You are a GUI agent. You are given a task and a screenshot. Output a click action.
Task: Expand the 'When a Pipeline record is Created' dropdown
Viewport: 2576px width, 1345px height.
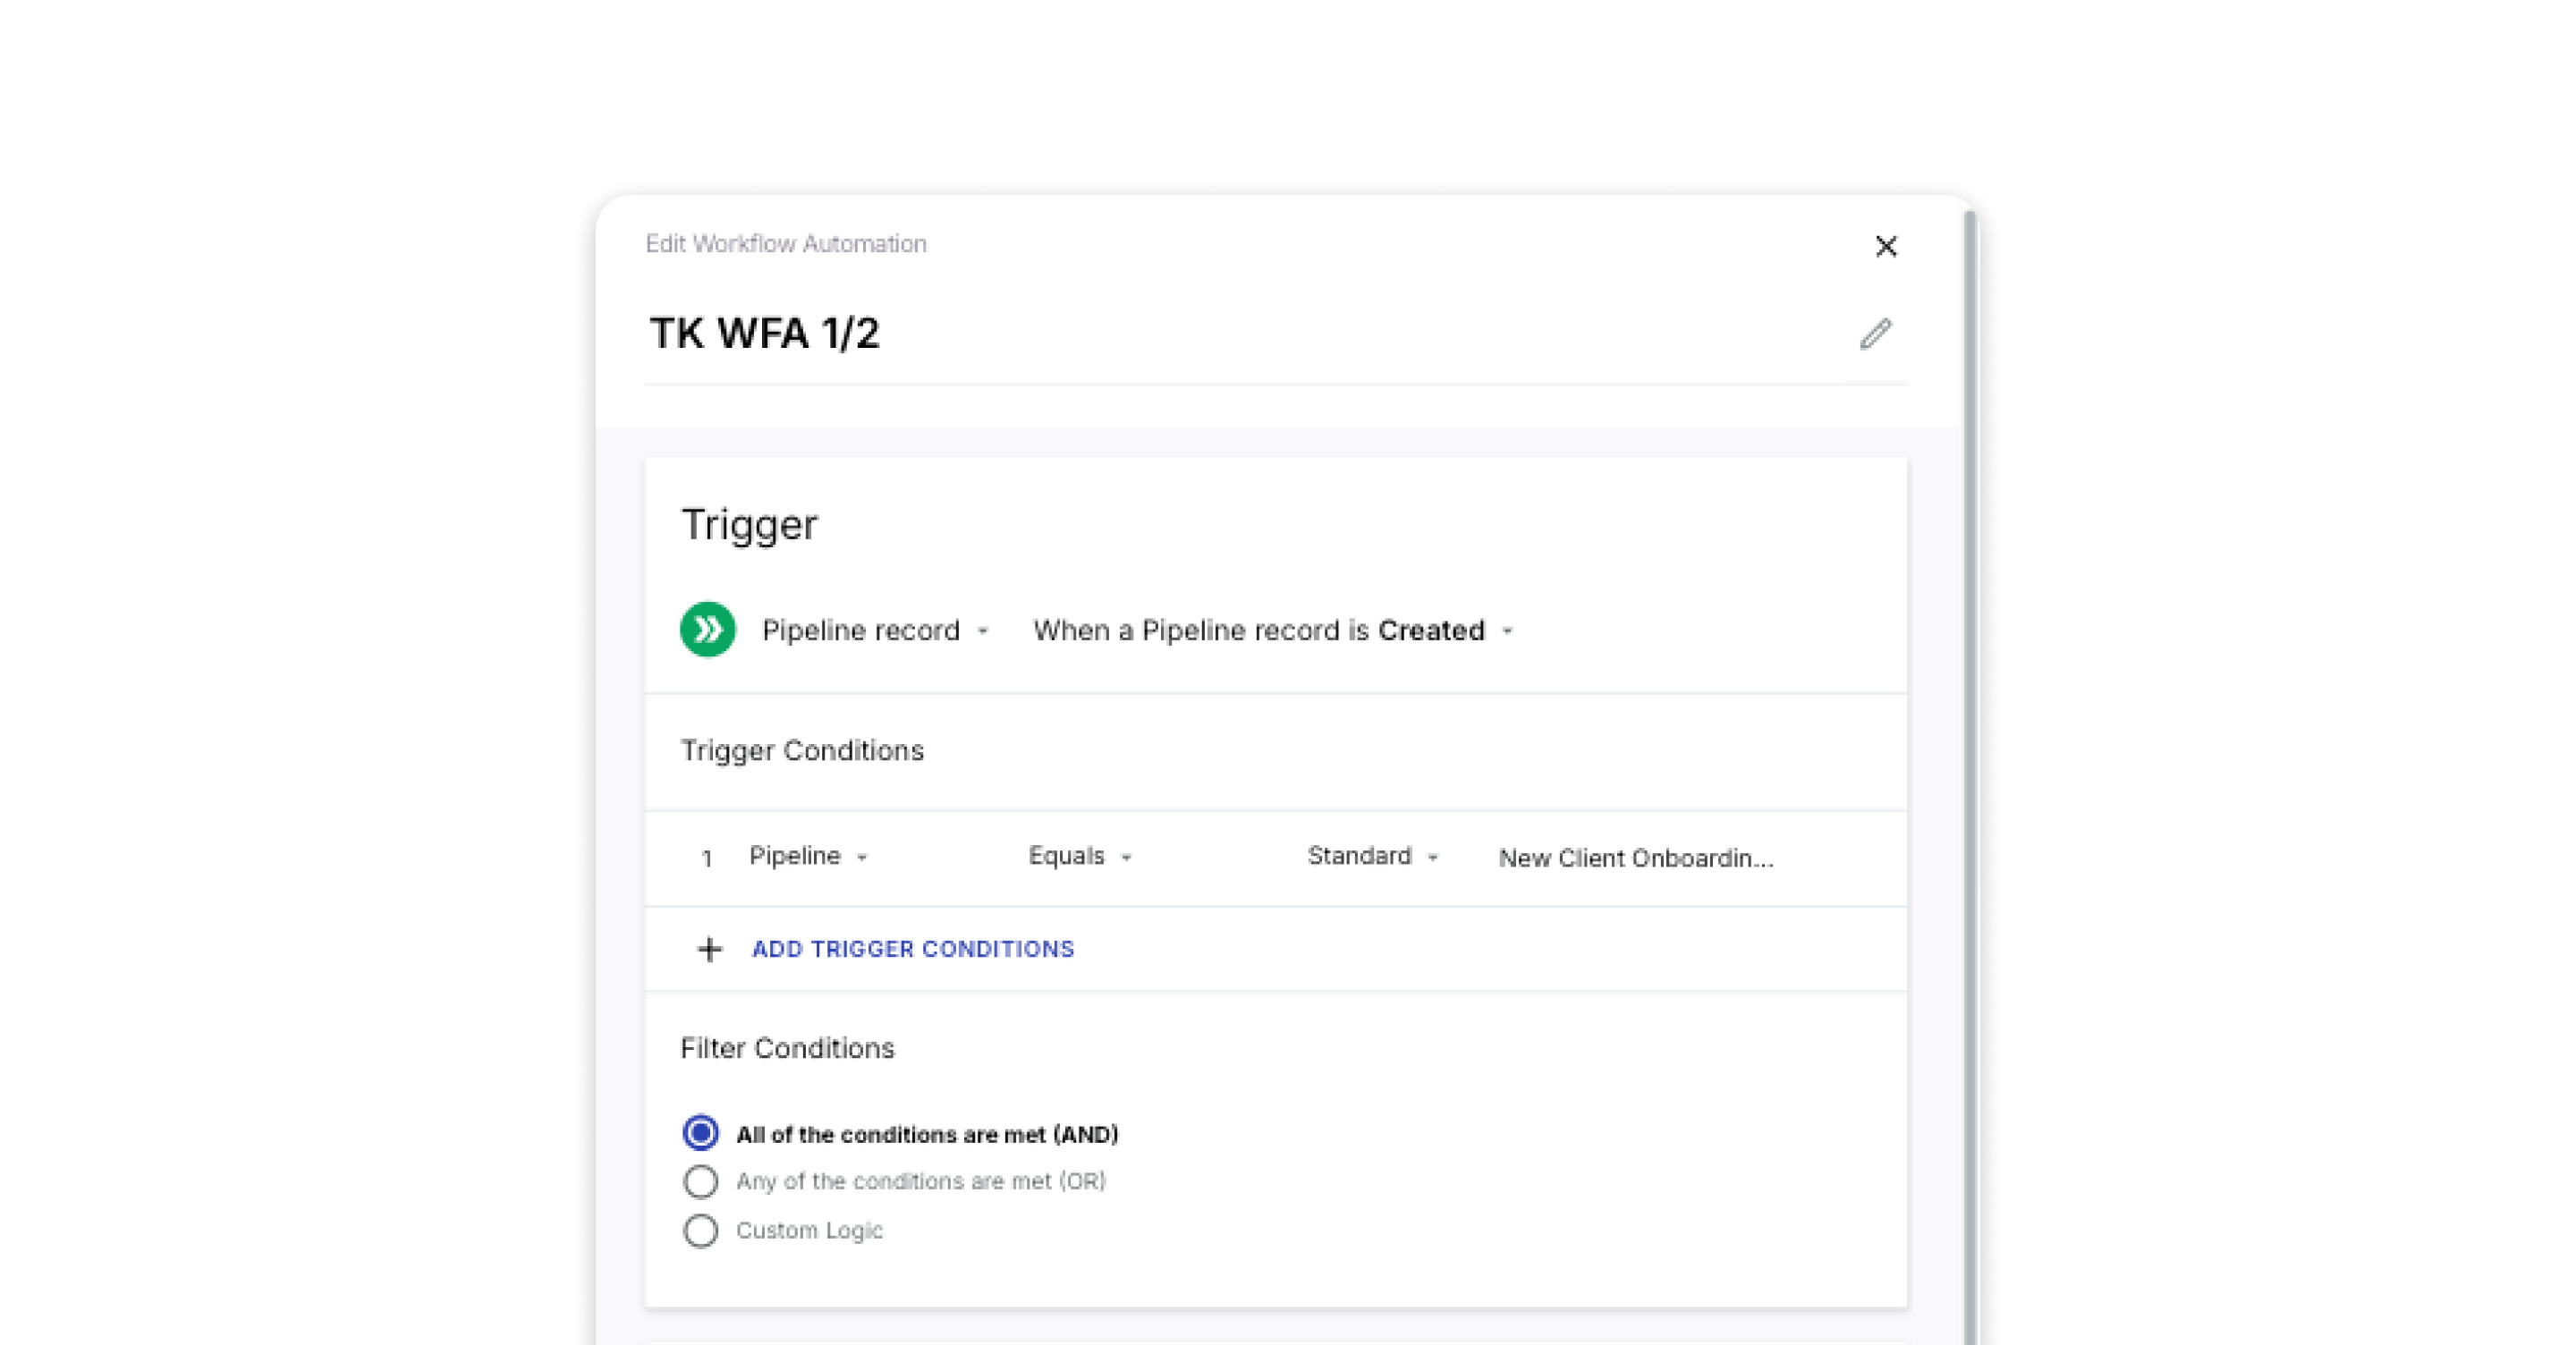(x=1272, y=630)
